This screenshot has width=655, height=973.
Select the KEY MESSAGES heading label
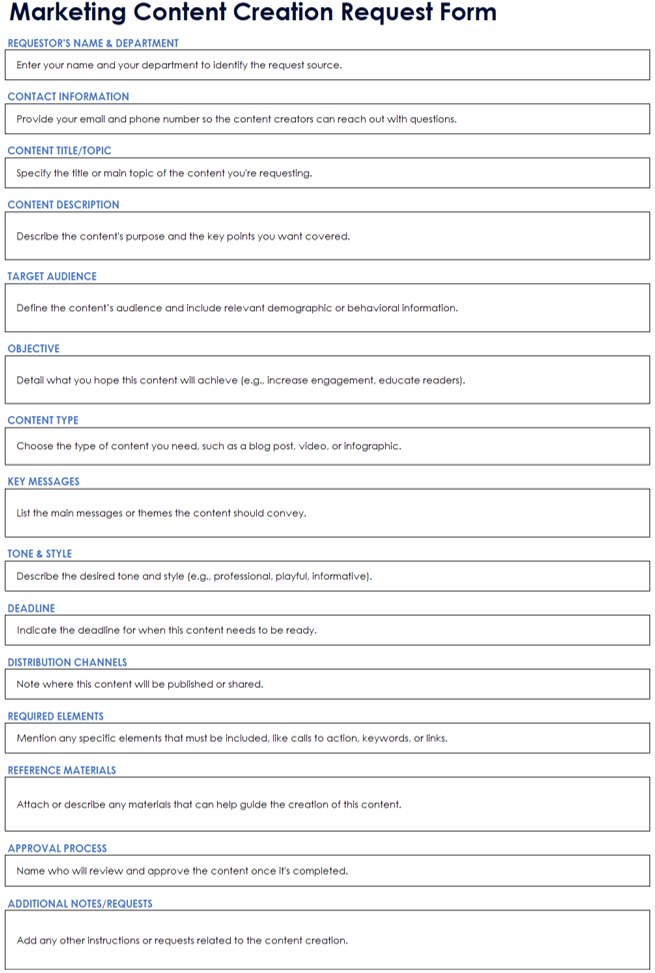click(43, 482)
